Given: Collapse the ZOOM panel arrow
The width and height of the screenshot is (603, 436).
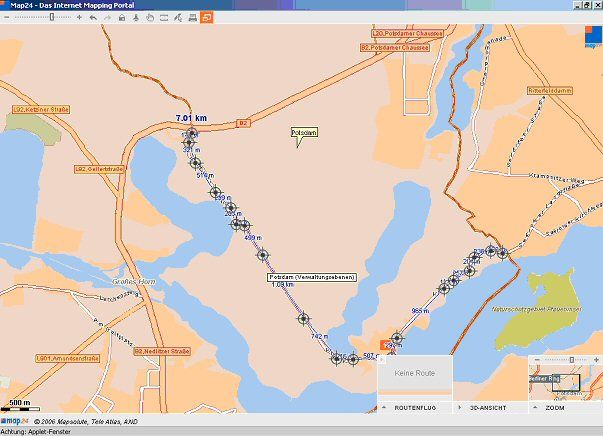Looking at the screenshot, I should (534, 408).
